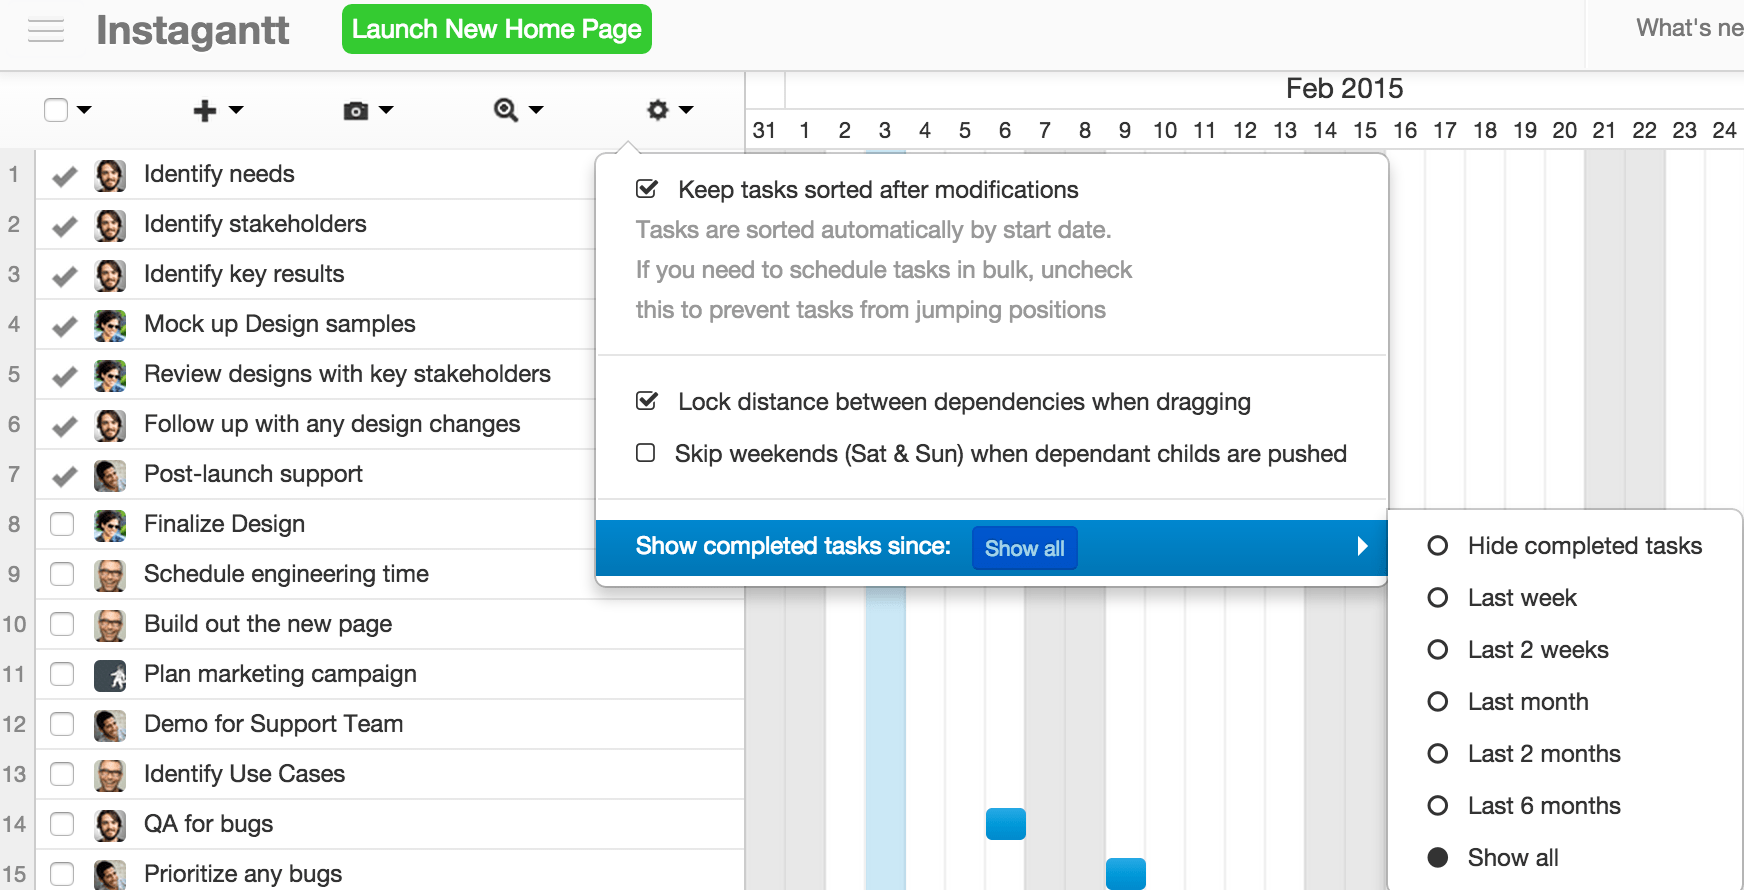Click avatar of Demo for Support Team

click(110, 725)
